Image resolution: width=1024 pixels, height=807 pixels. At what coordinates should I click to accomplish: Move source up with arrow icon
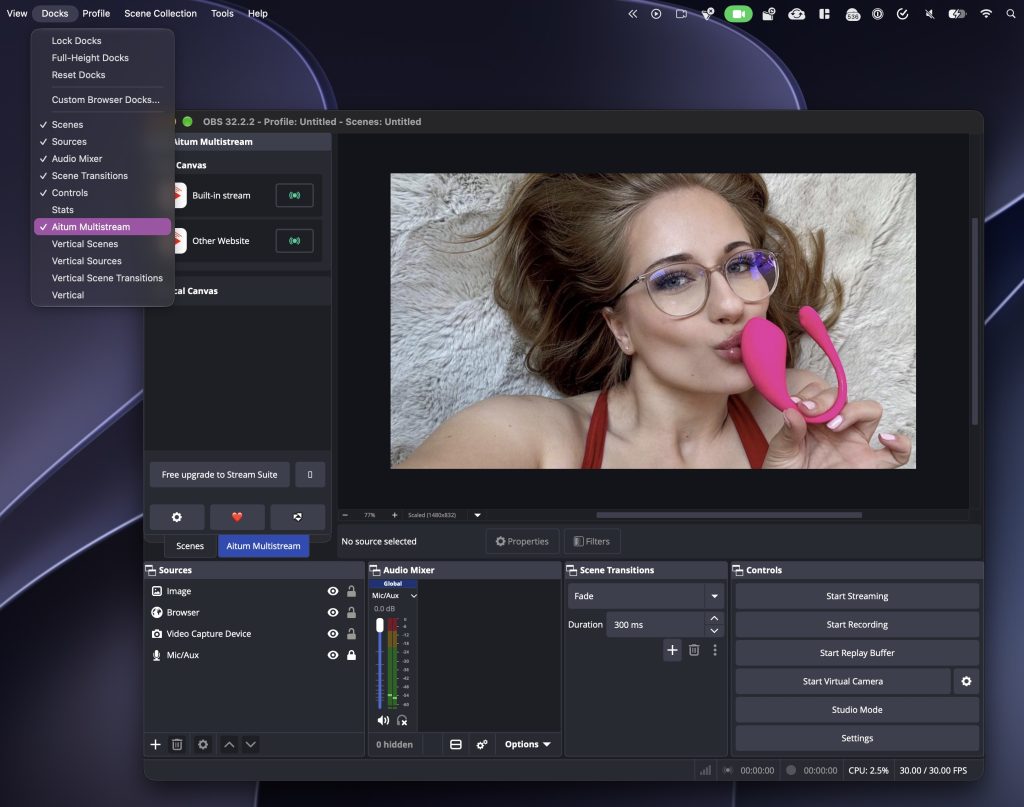(x=229, y=744)
